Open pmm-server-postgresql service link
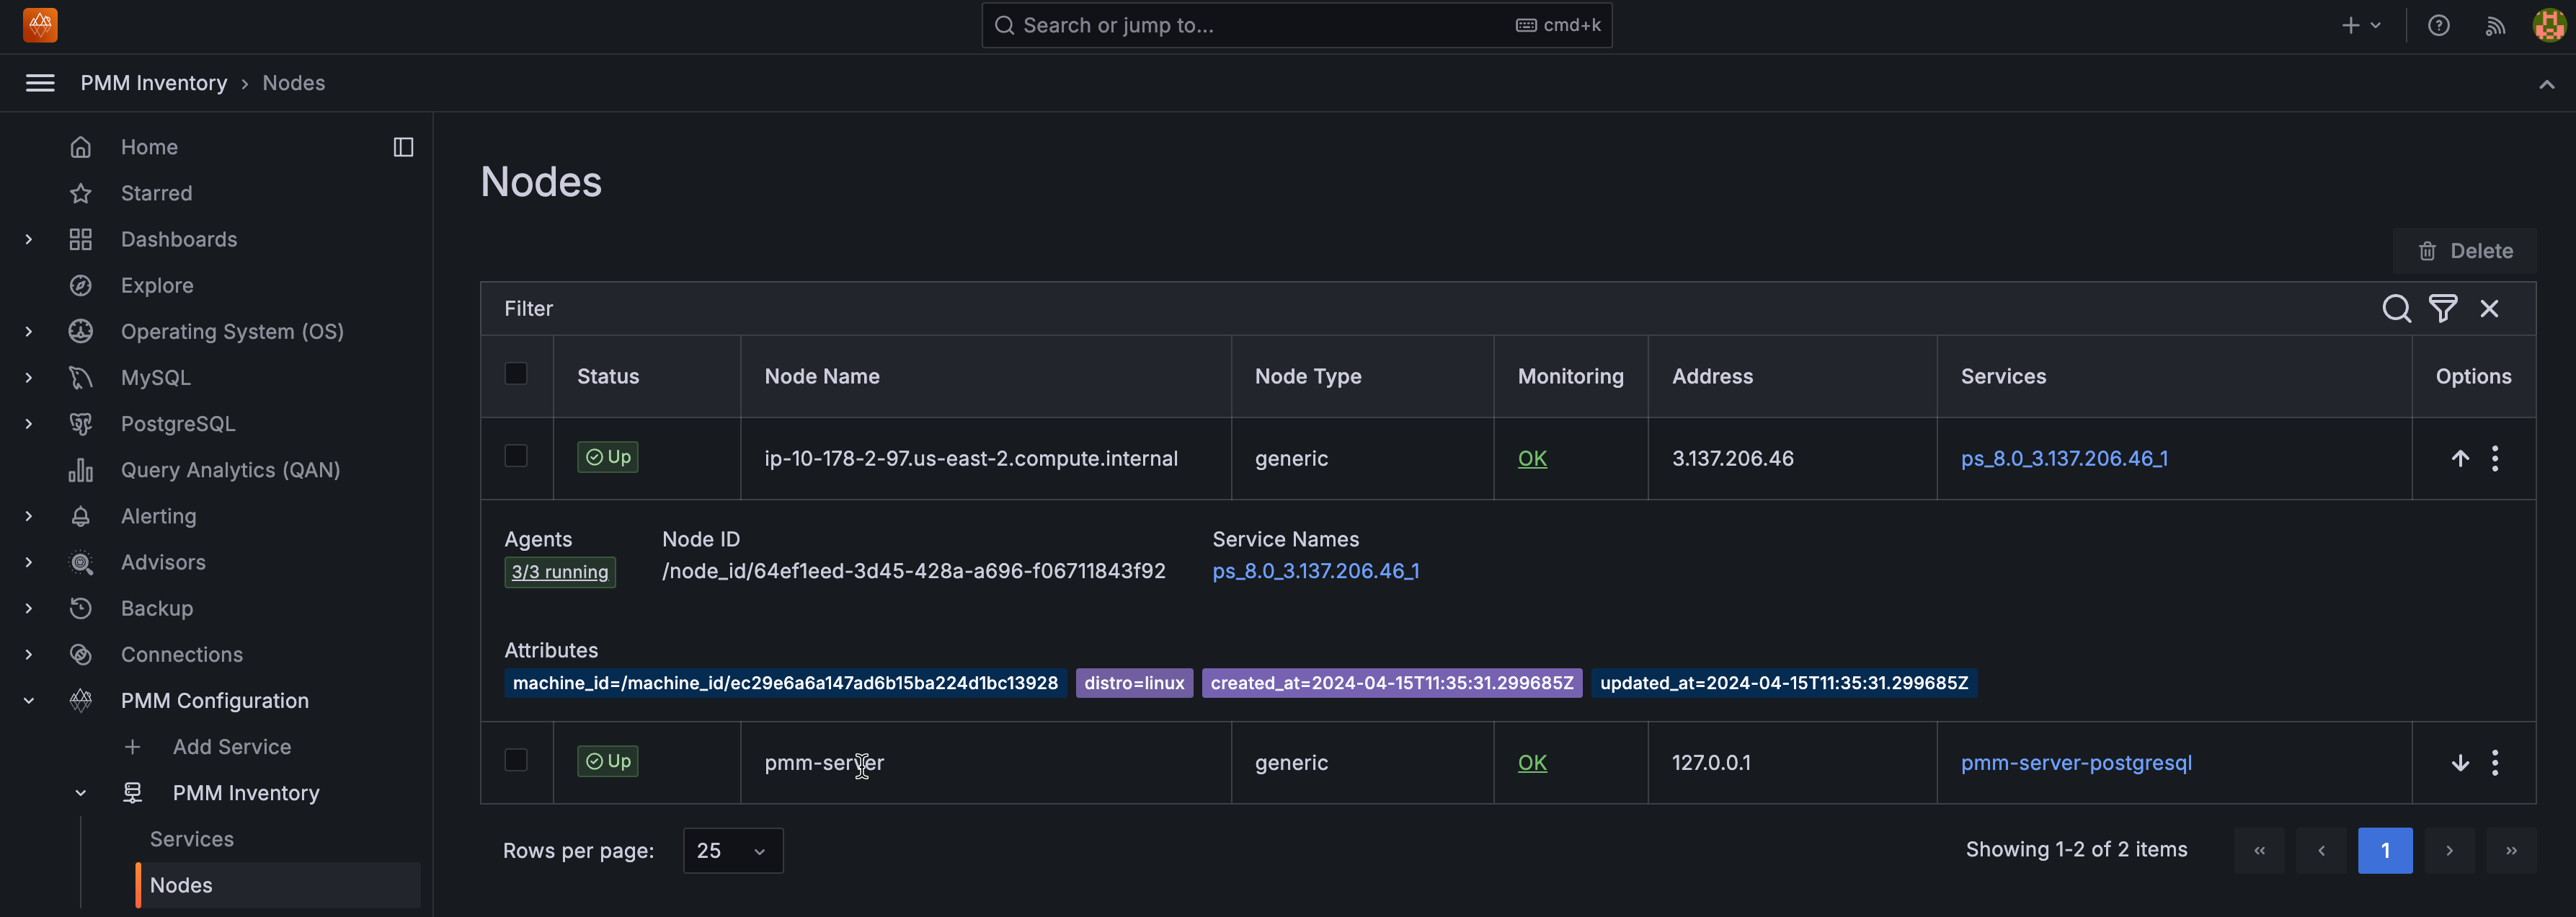This screenshot has width=2576, height=917. pyautogui.click(x=2076, y=762)
